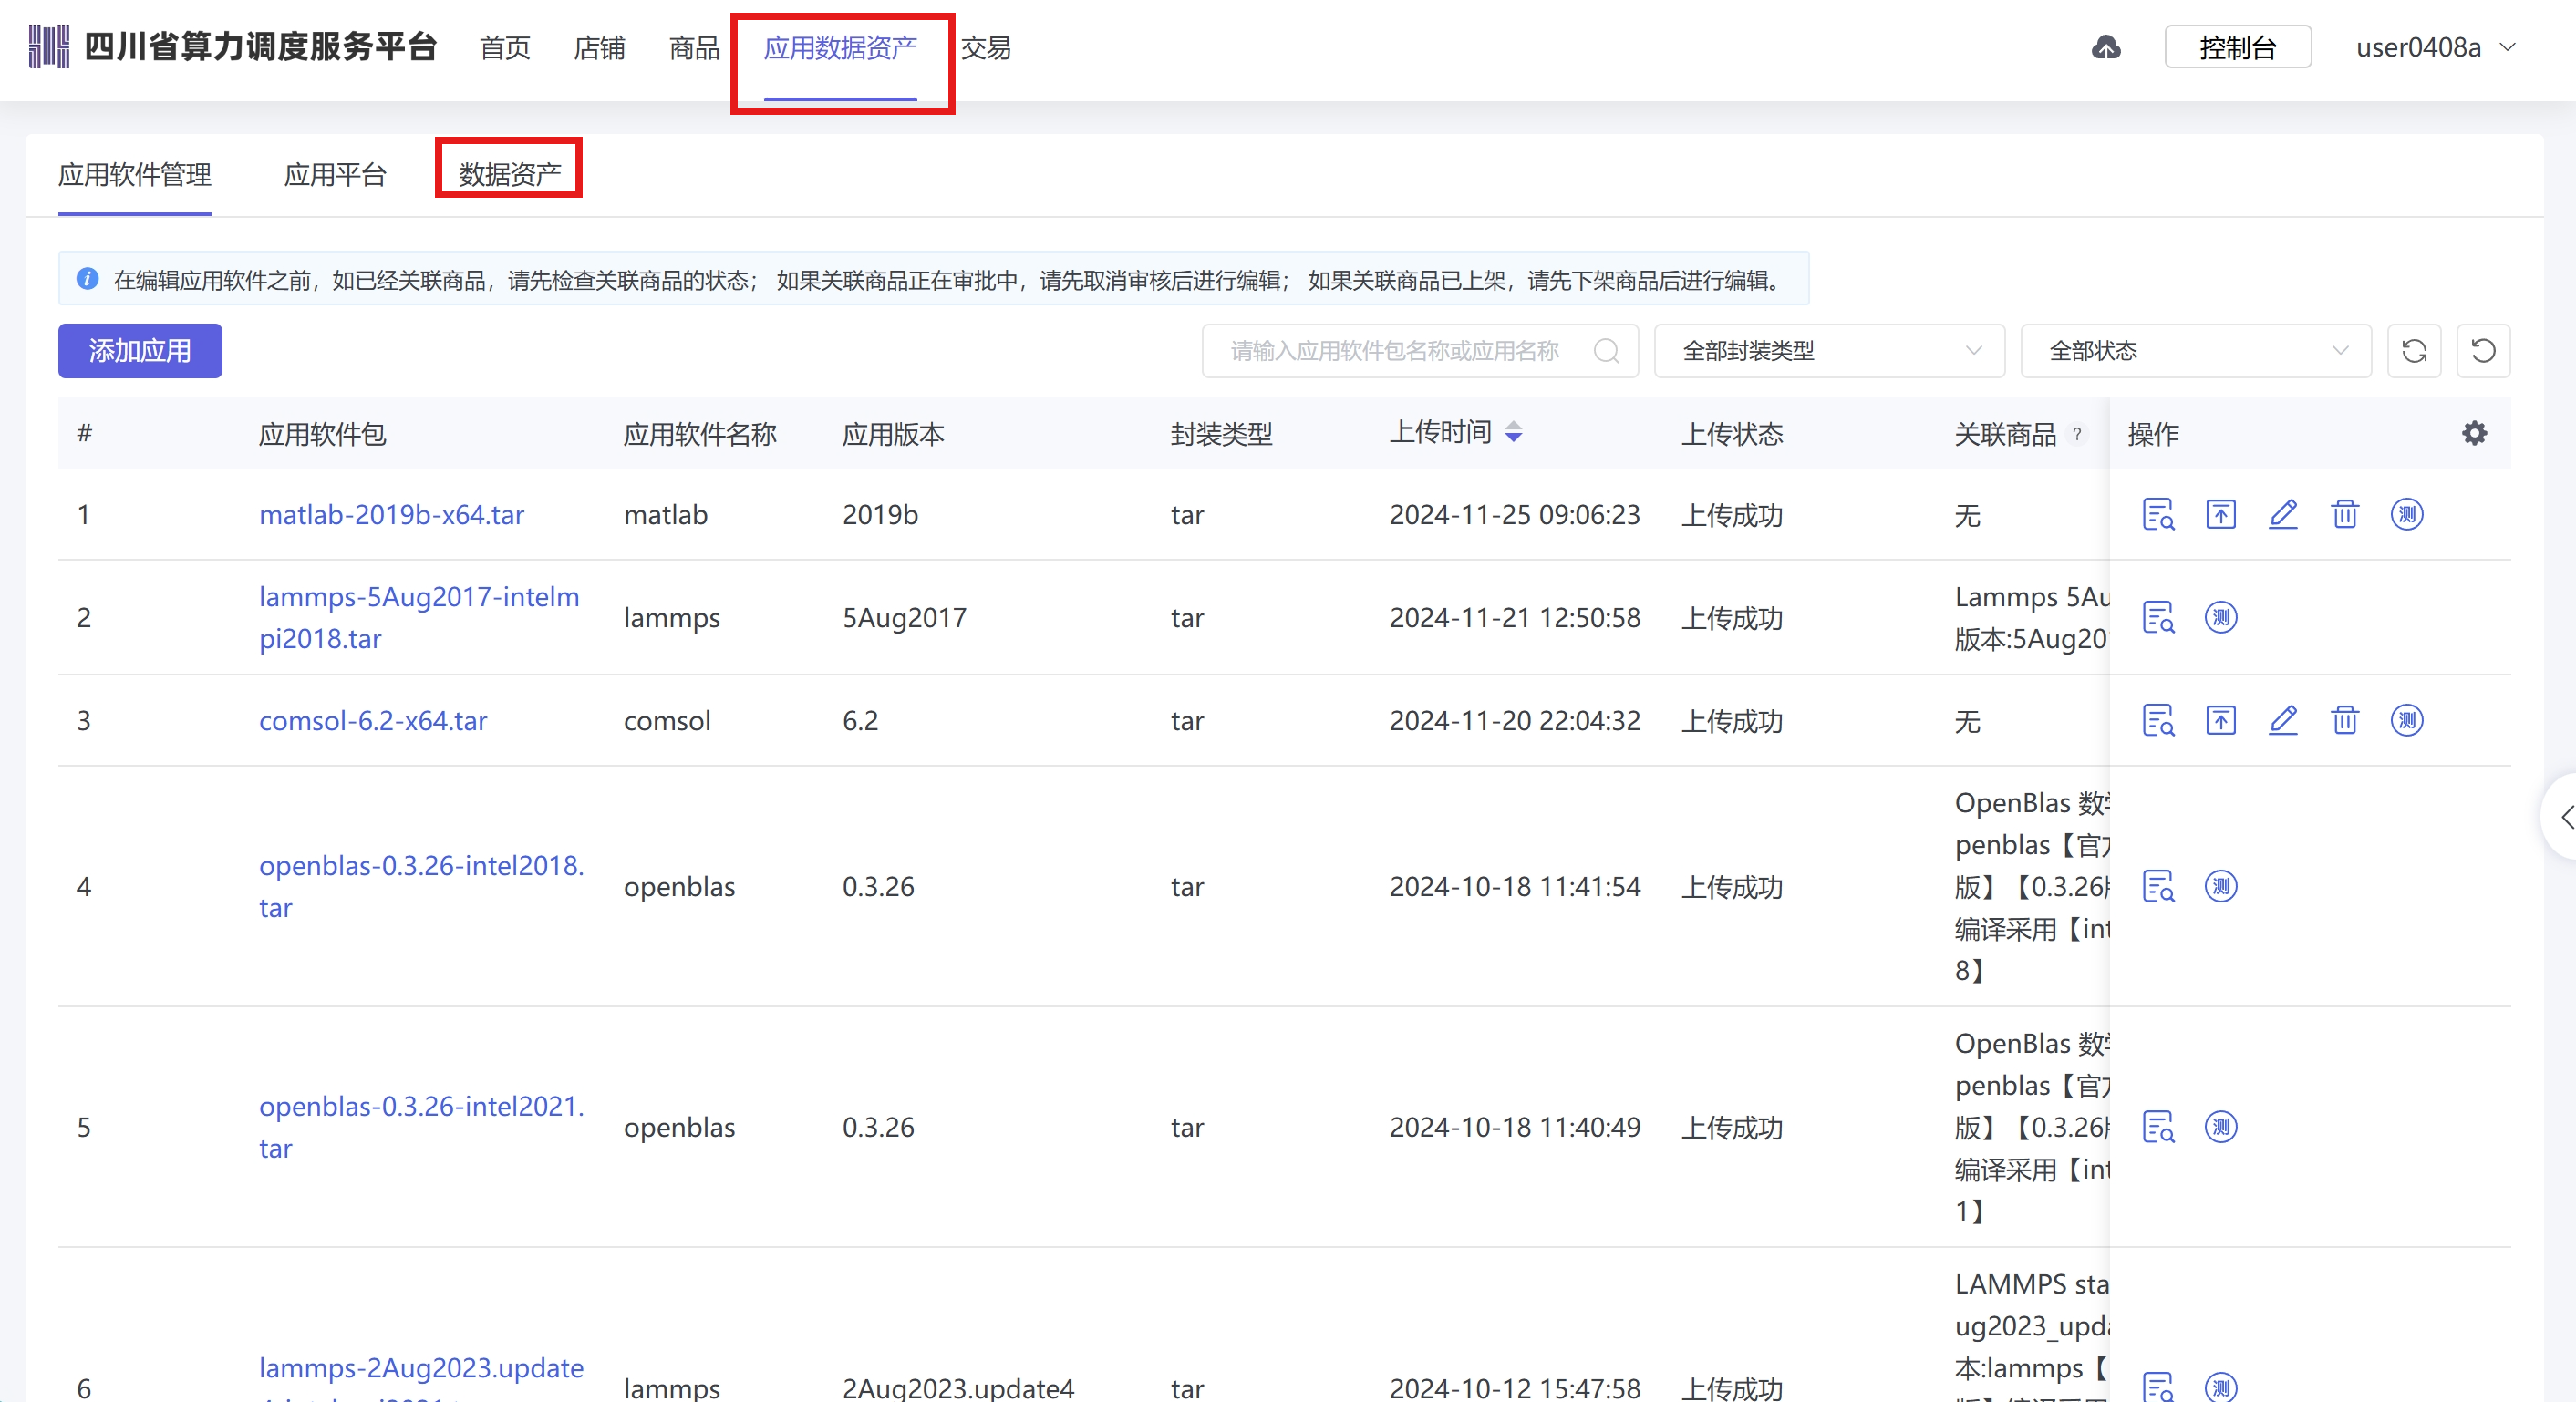Image resolution: width=2576 pixels, height=1402 pixels.
Task: View details icon for comsol-6.2-x64.tar row
Action: point(2158,720)
